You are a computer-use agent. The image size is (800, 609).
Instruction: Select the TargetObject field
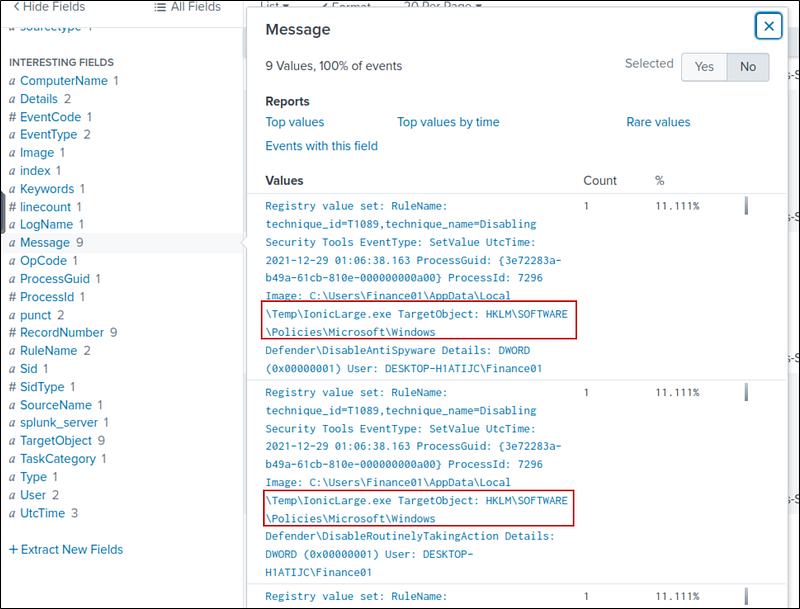[x=56, y=440]
